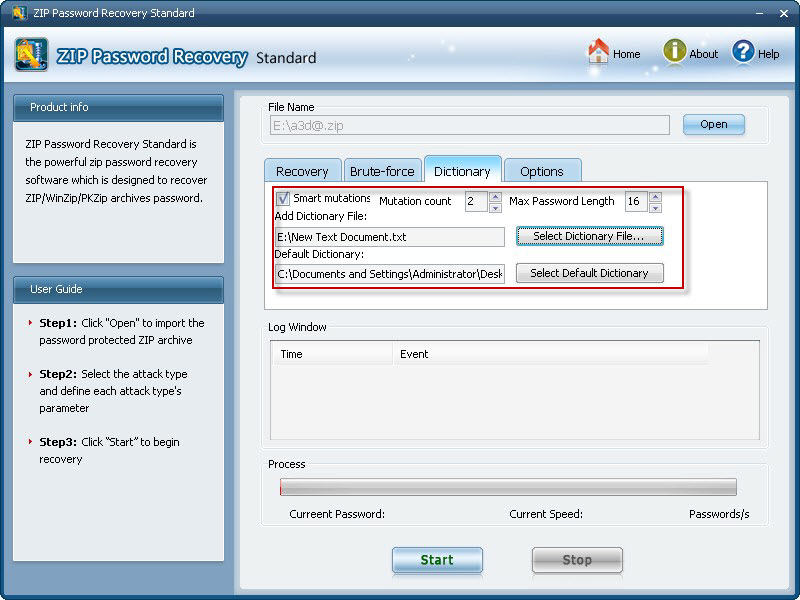Click the Product info panel header
The width and height of the screenshot is (800, 600).
[x=118, y=107]
